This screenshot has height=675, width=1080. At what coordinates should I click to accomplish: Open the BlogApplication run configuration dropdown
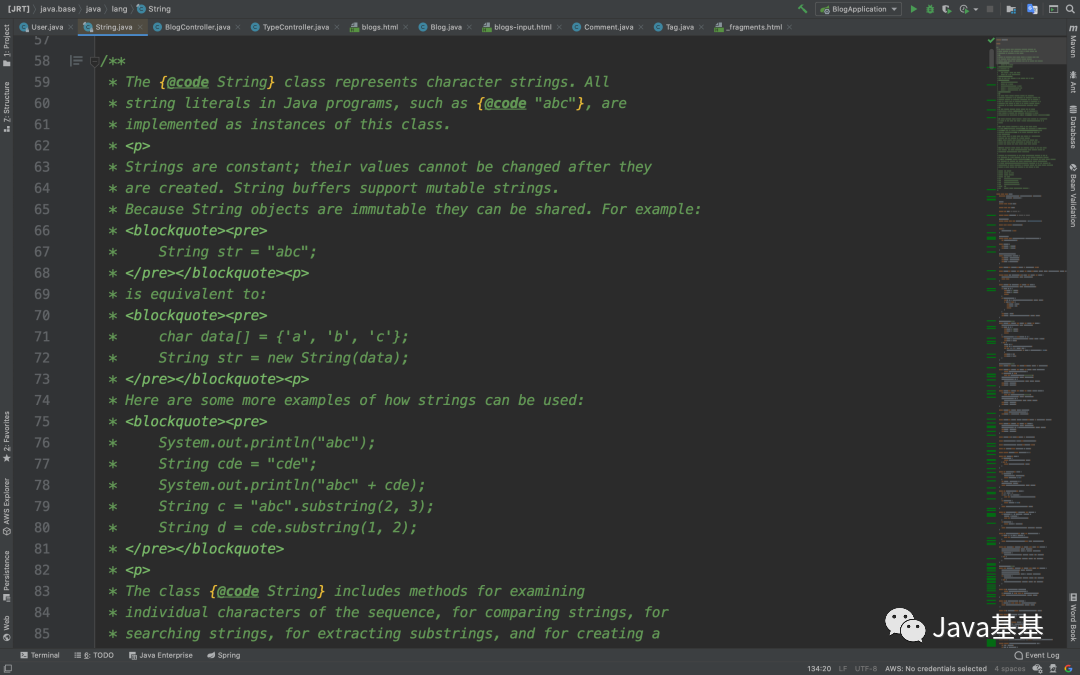point(858,9)
